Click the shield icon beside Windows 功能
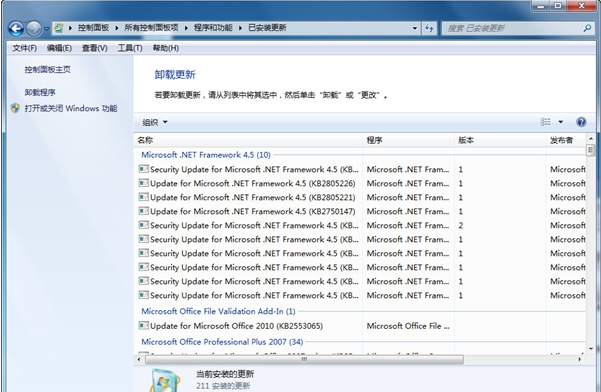The height and width of the screenshot is (392, 601). click(x=15, y=108)
